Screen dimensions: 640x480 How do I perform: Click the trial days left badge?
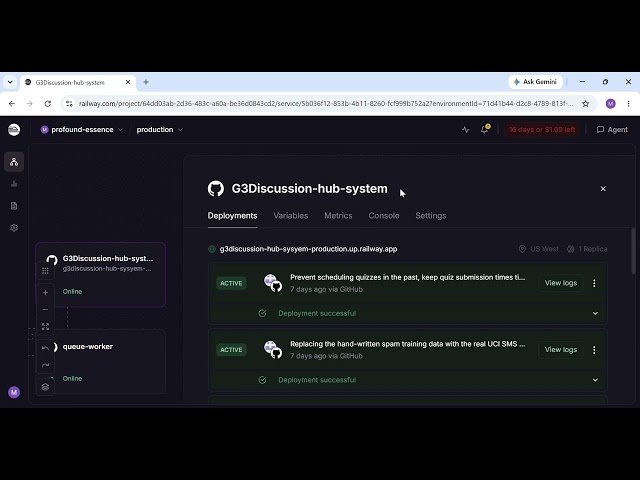[x=542, y=130]
